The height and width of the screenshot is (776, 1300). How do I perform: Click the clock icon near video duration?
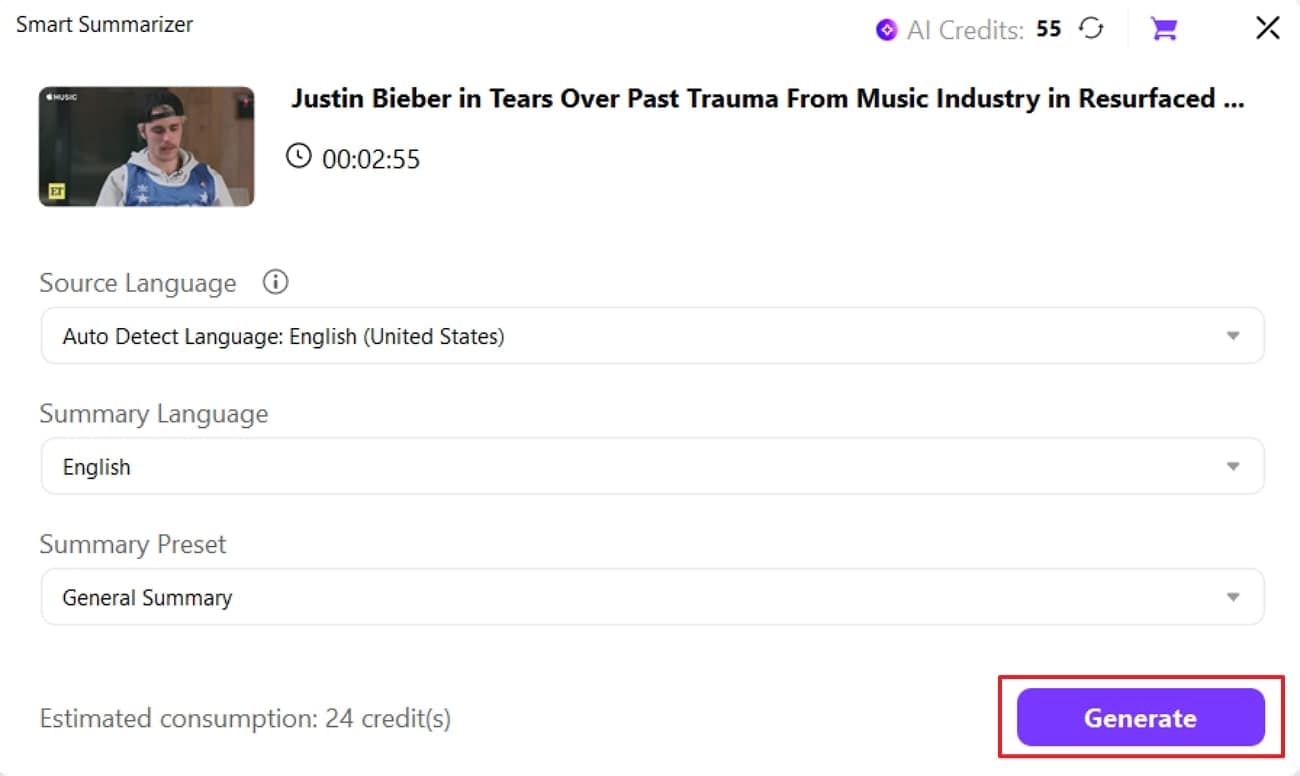pyautogui.click(x=298, y=156)
